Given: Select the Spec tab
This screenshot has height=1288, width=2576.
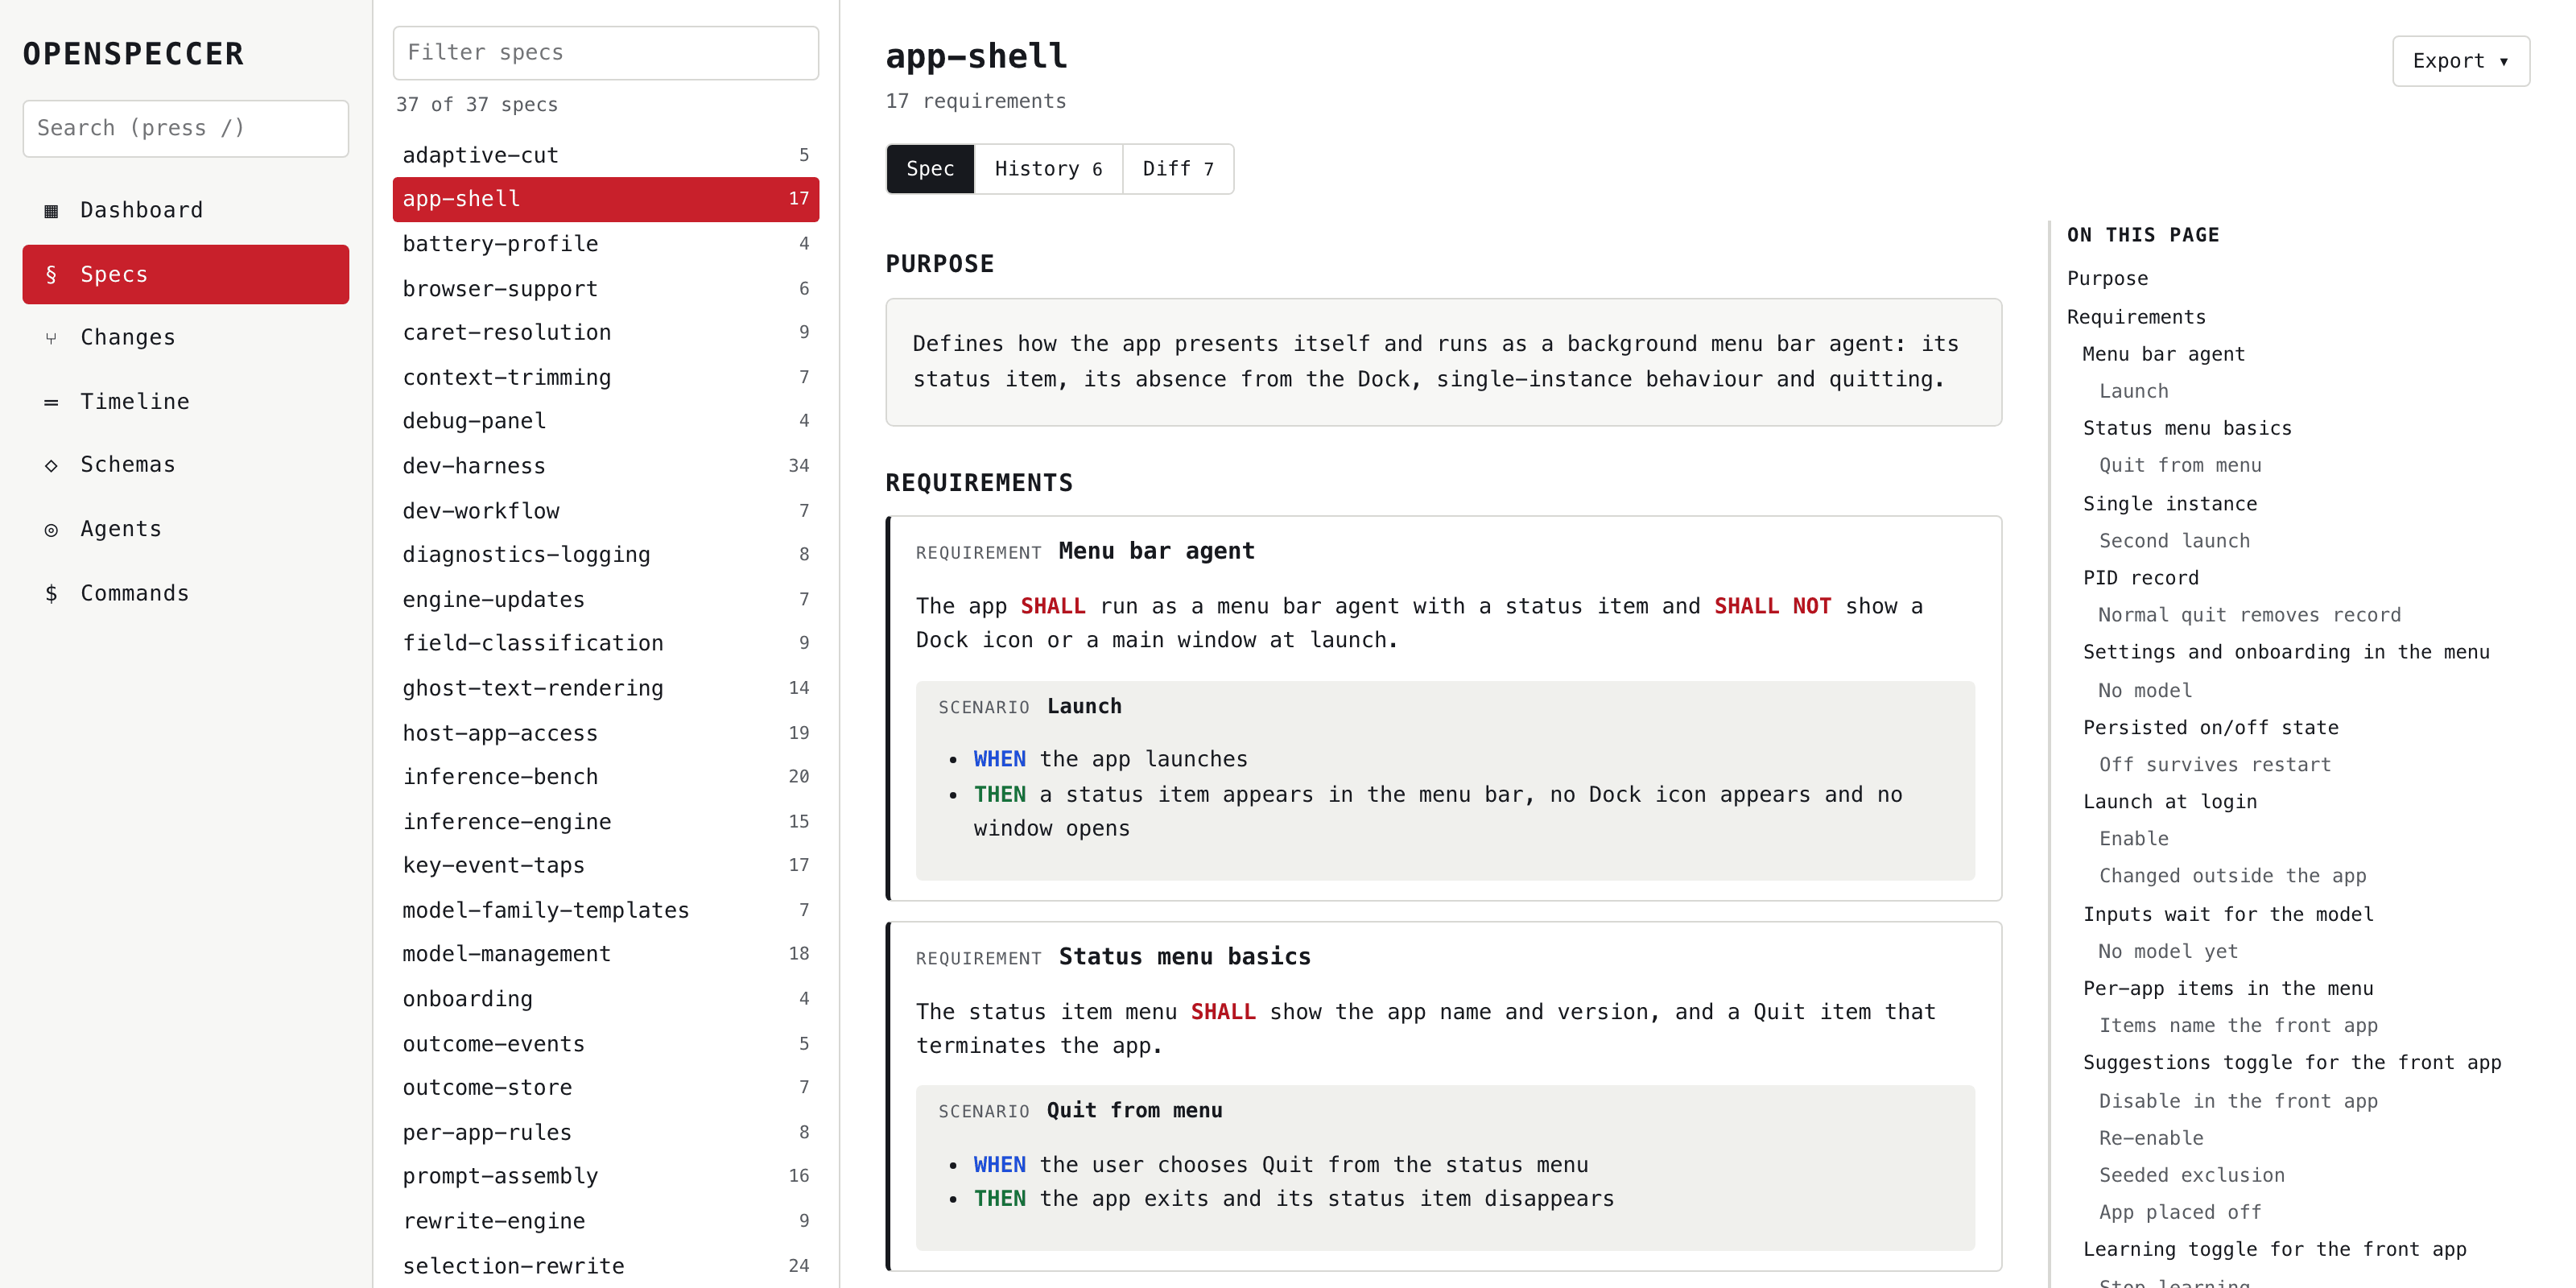Looking at the screenshot, I should pos(930,169).
